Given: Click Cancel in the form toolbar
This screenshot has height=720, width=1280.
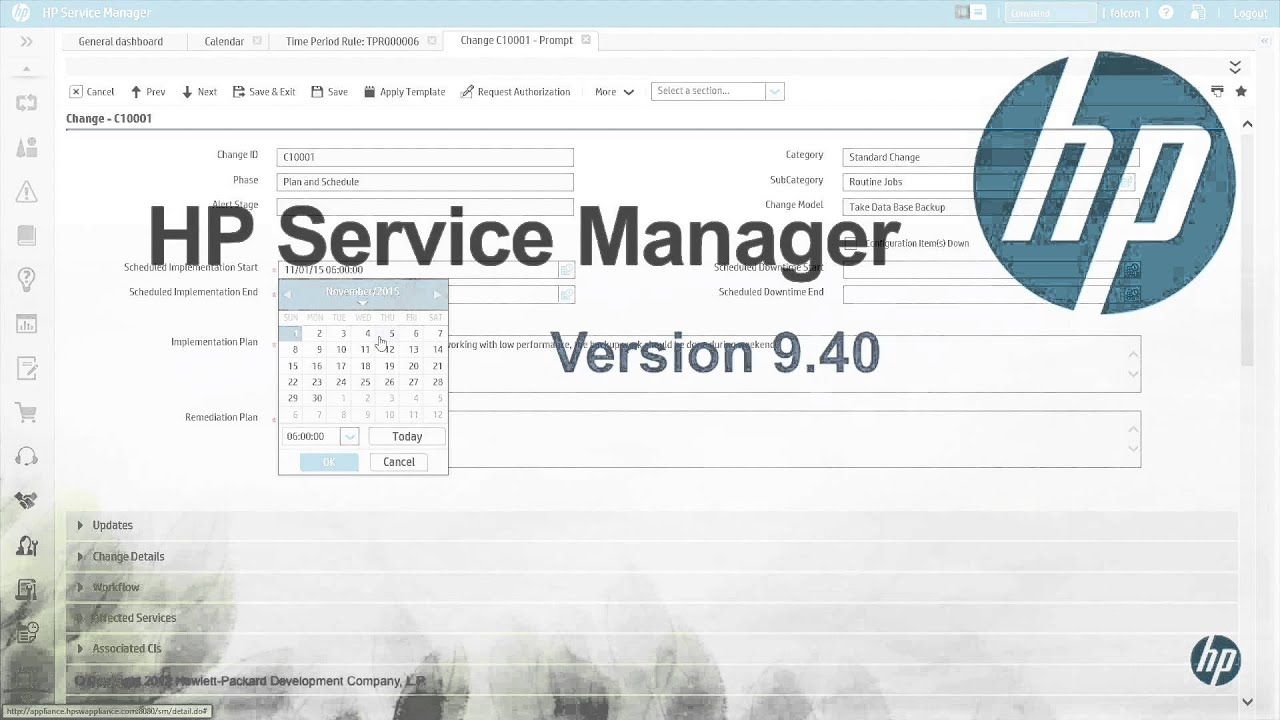Looking at the screenshot, I should pyautogui.click(x=92, y=92).
